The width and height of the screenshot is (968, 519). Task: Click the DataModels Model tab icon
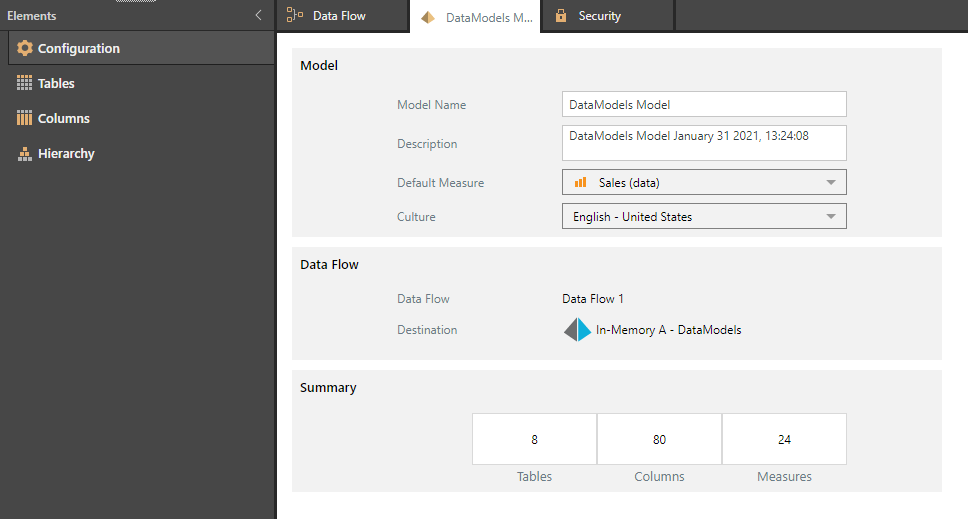tap(428, 17)
